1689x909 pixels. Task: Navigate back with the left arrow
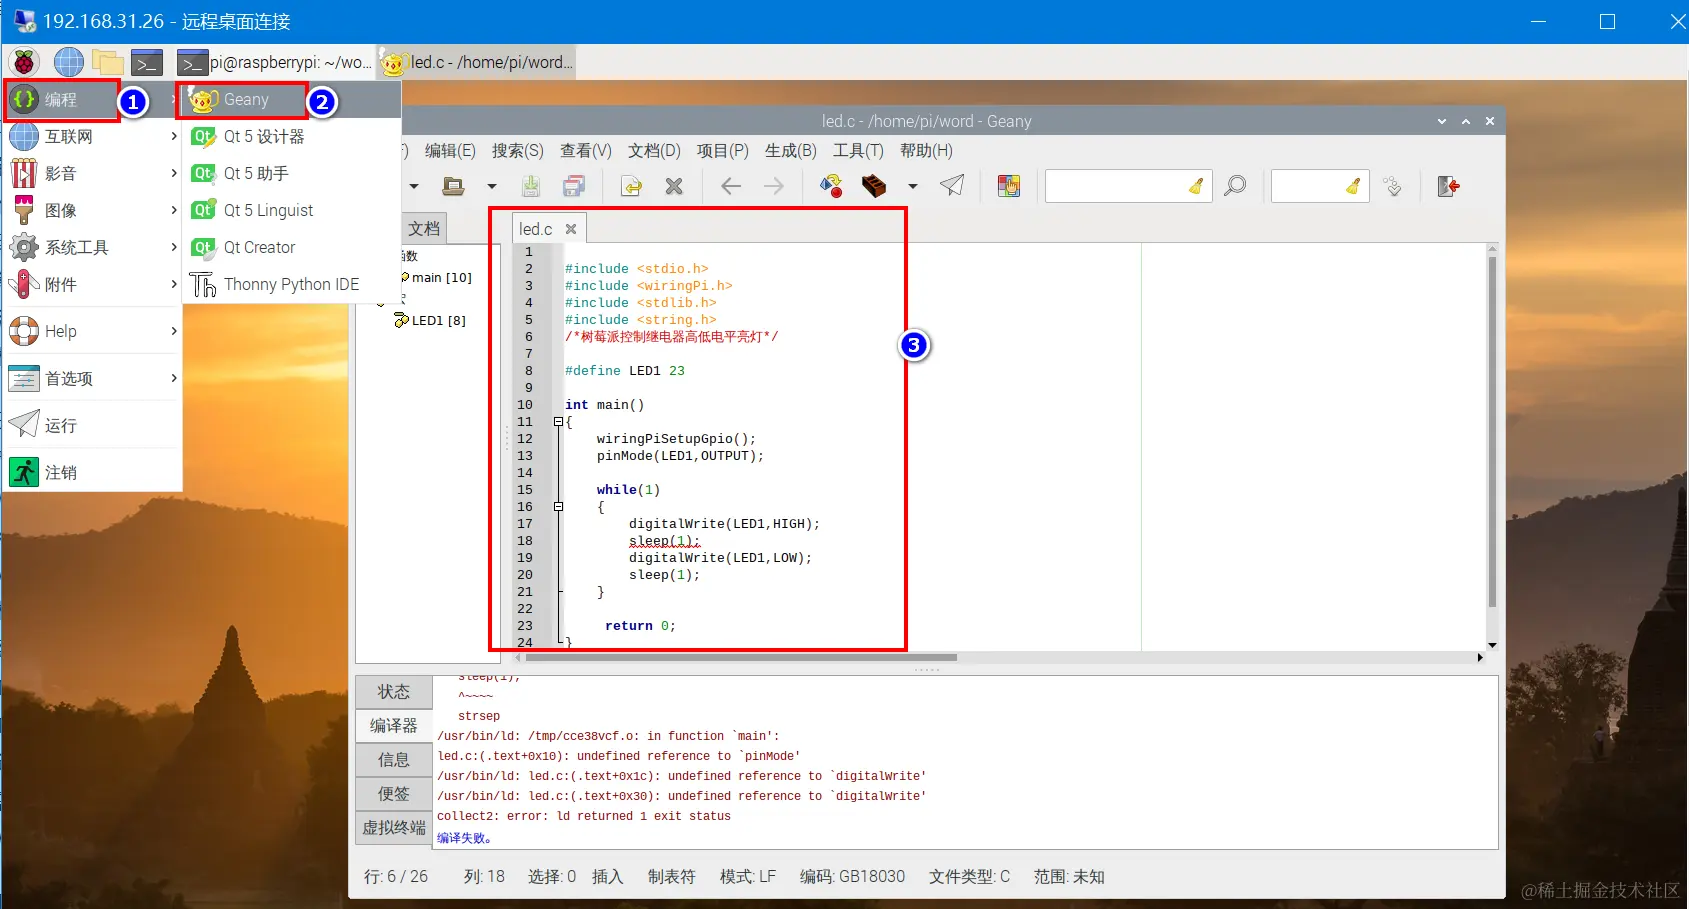point(731,186)
